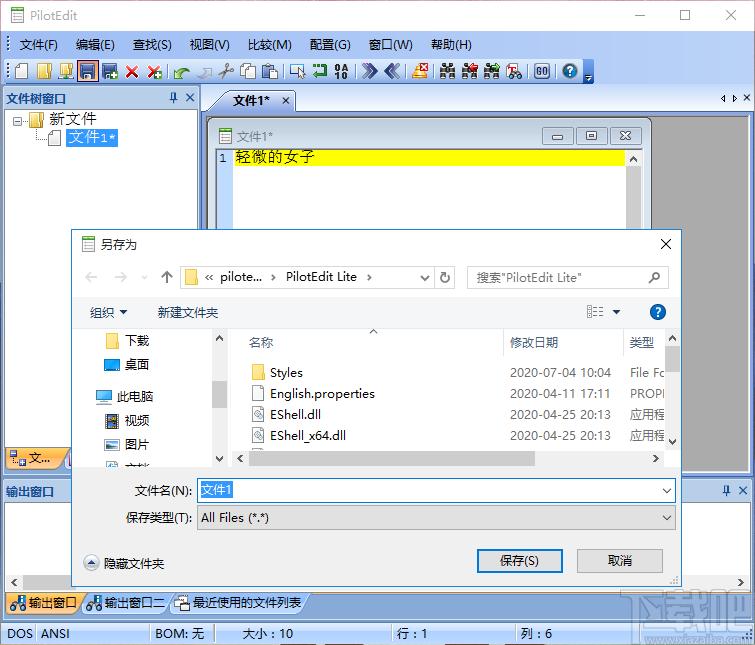Select 文件1* in the file tree

(92, 138)
